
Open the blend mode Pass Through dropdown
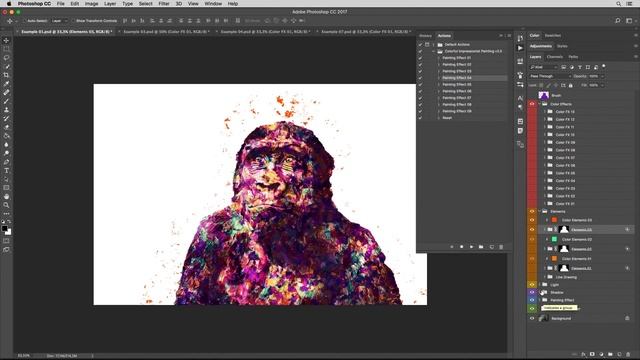pyautogui.click(x=550, y=76)
